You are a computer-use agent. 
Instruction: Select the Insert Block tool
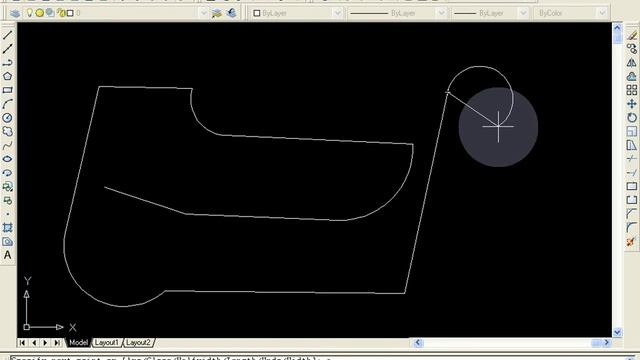pyautogui.click(x=7, y=187)
